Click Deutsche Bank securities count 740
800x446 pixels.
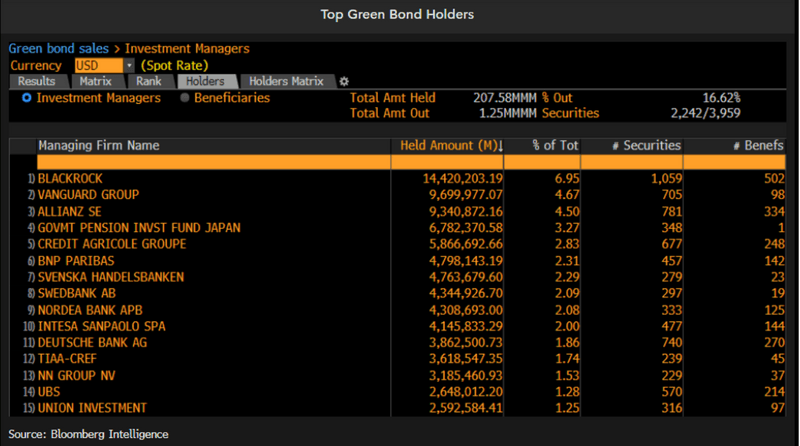click(x=672, y=342)
